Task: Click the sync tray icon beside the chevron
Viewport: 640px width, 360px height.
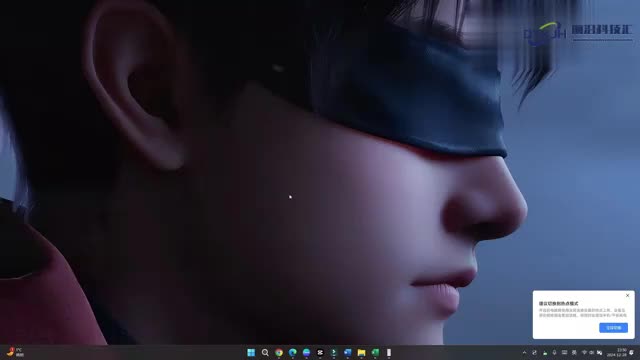Action: point(534,353)
